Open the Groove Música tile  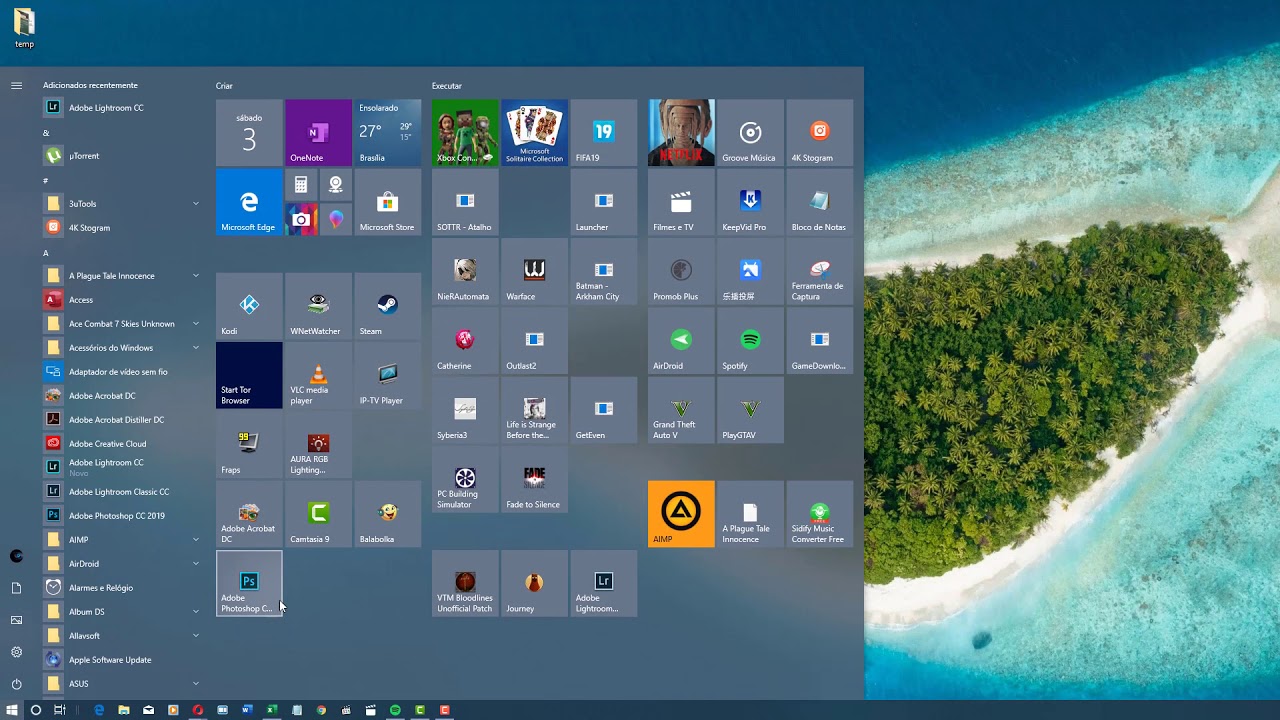click(750, 132)
